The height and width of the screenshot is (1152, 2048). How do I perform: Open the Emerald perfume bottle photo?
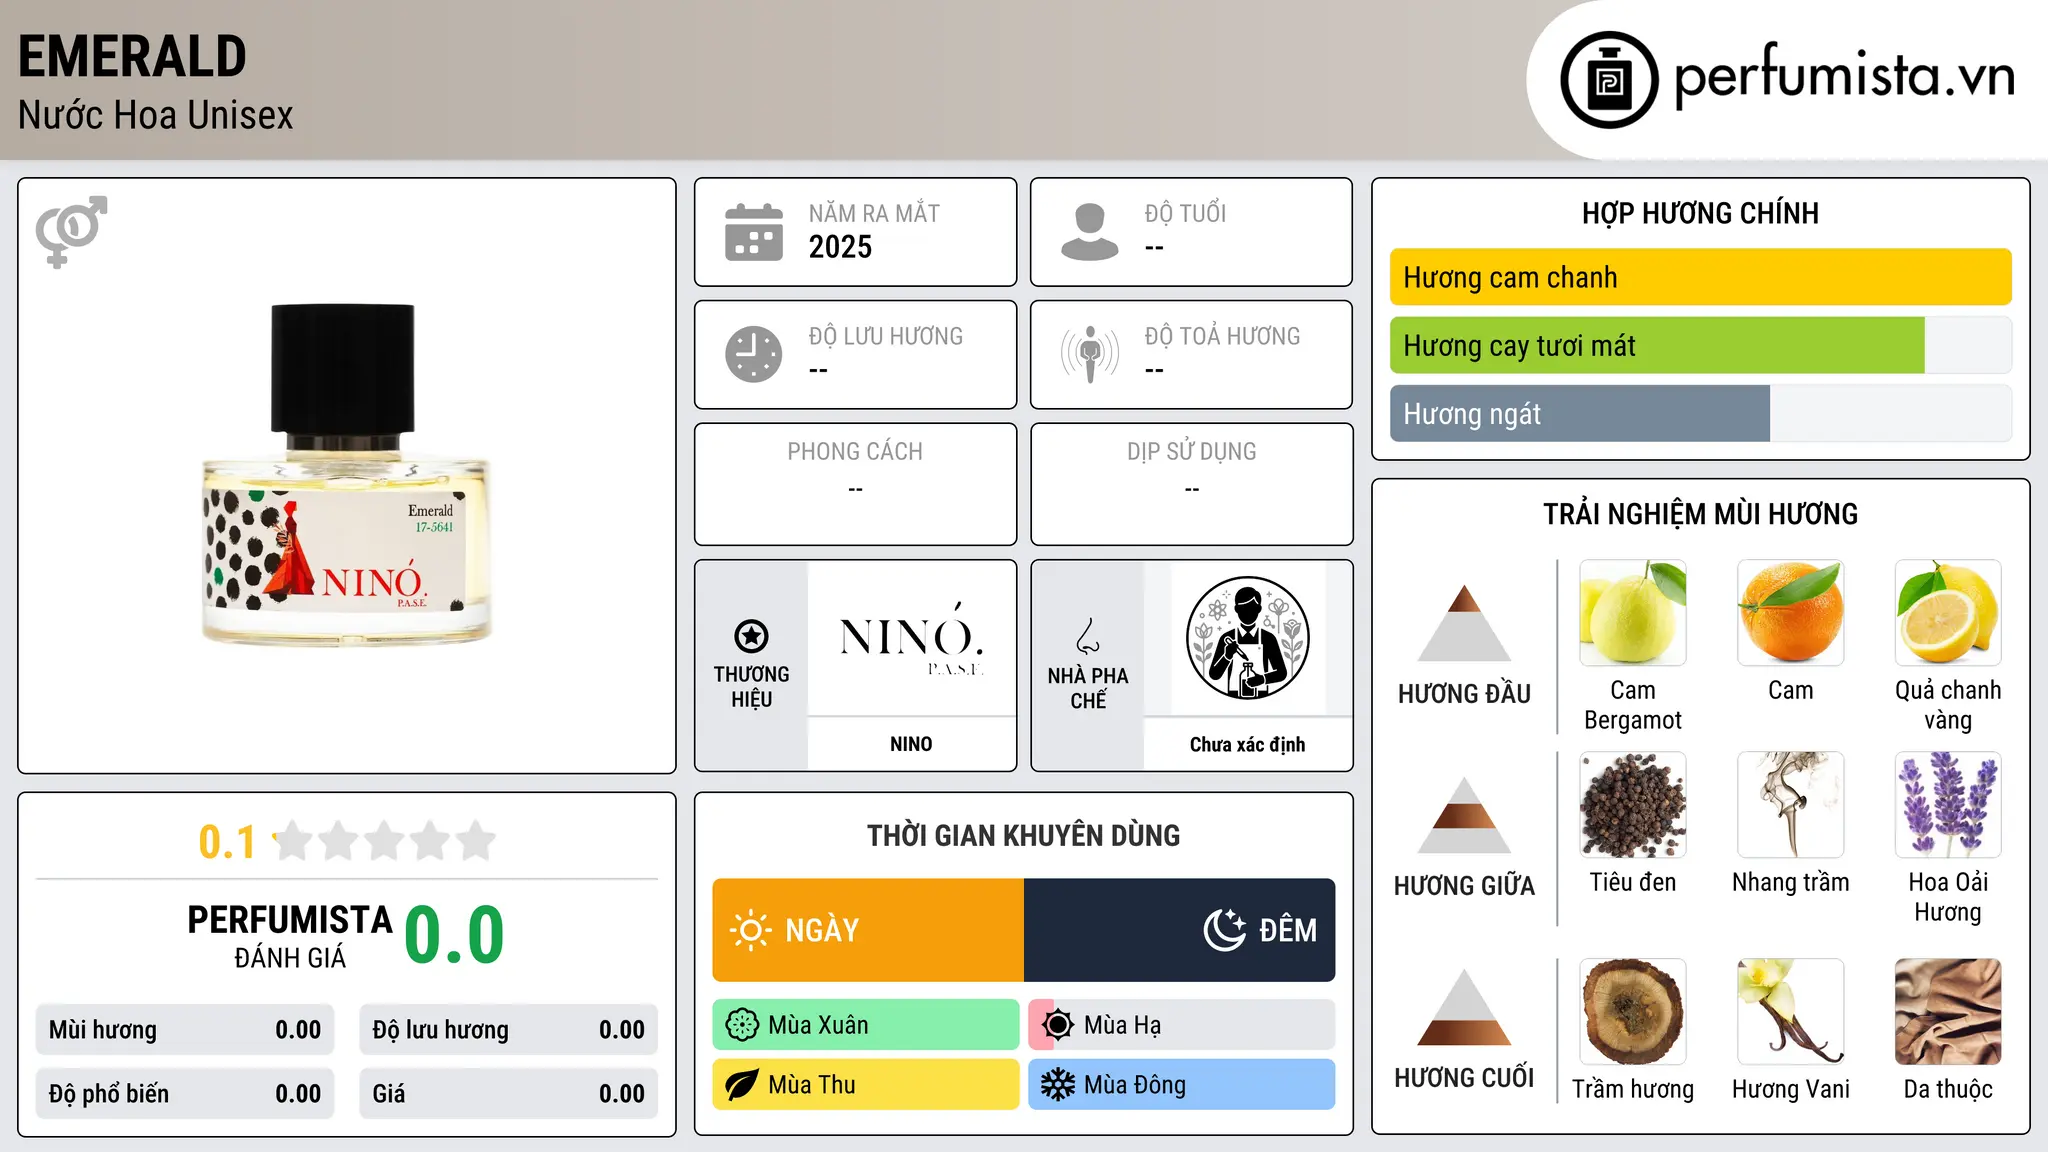(346, 474)
